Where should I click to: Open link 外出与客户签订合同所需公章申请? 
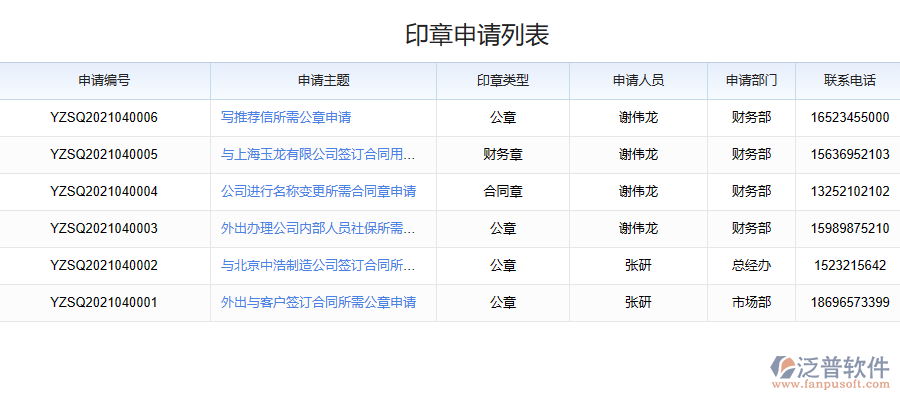(318, 302)
